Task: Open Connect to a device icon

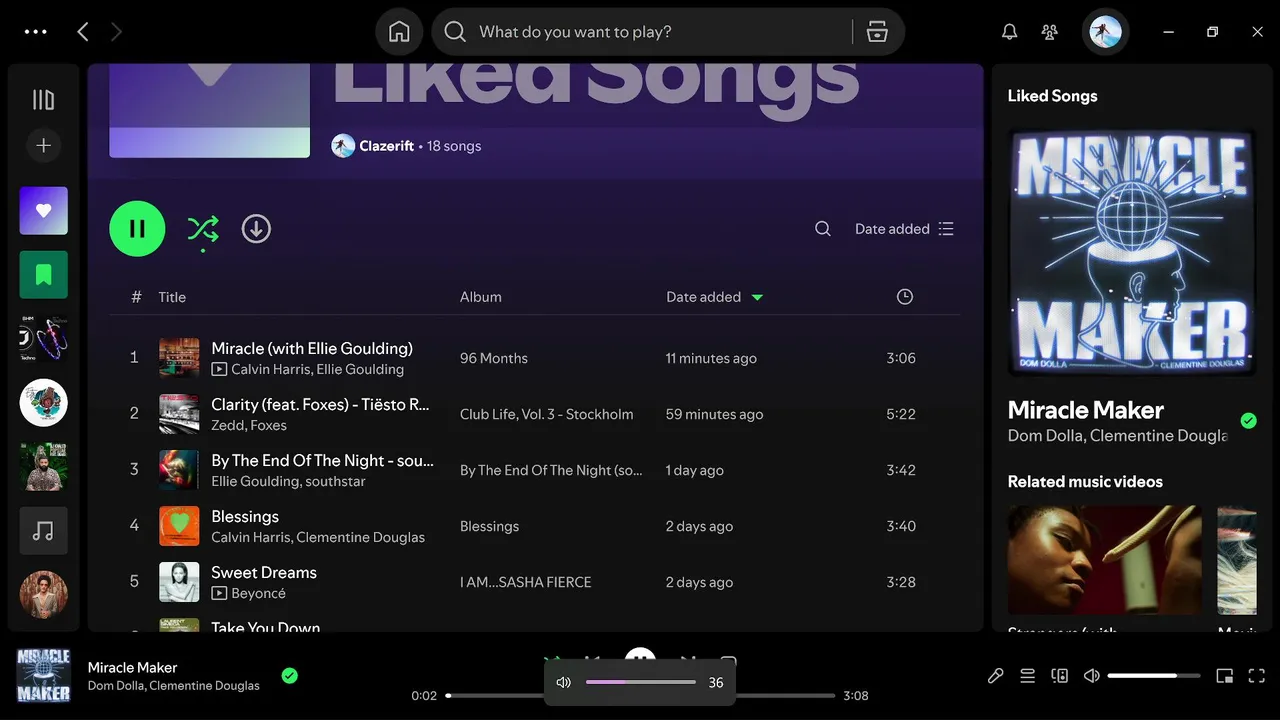Action: click(1060, 676)
